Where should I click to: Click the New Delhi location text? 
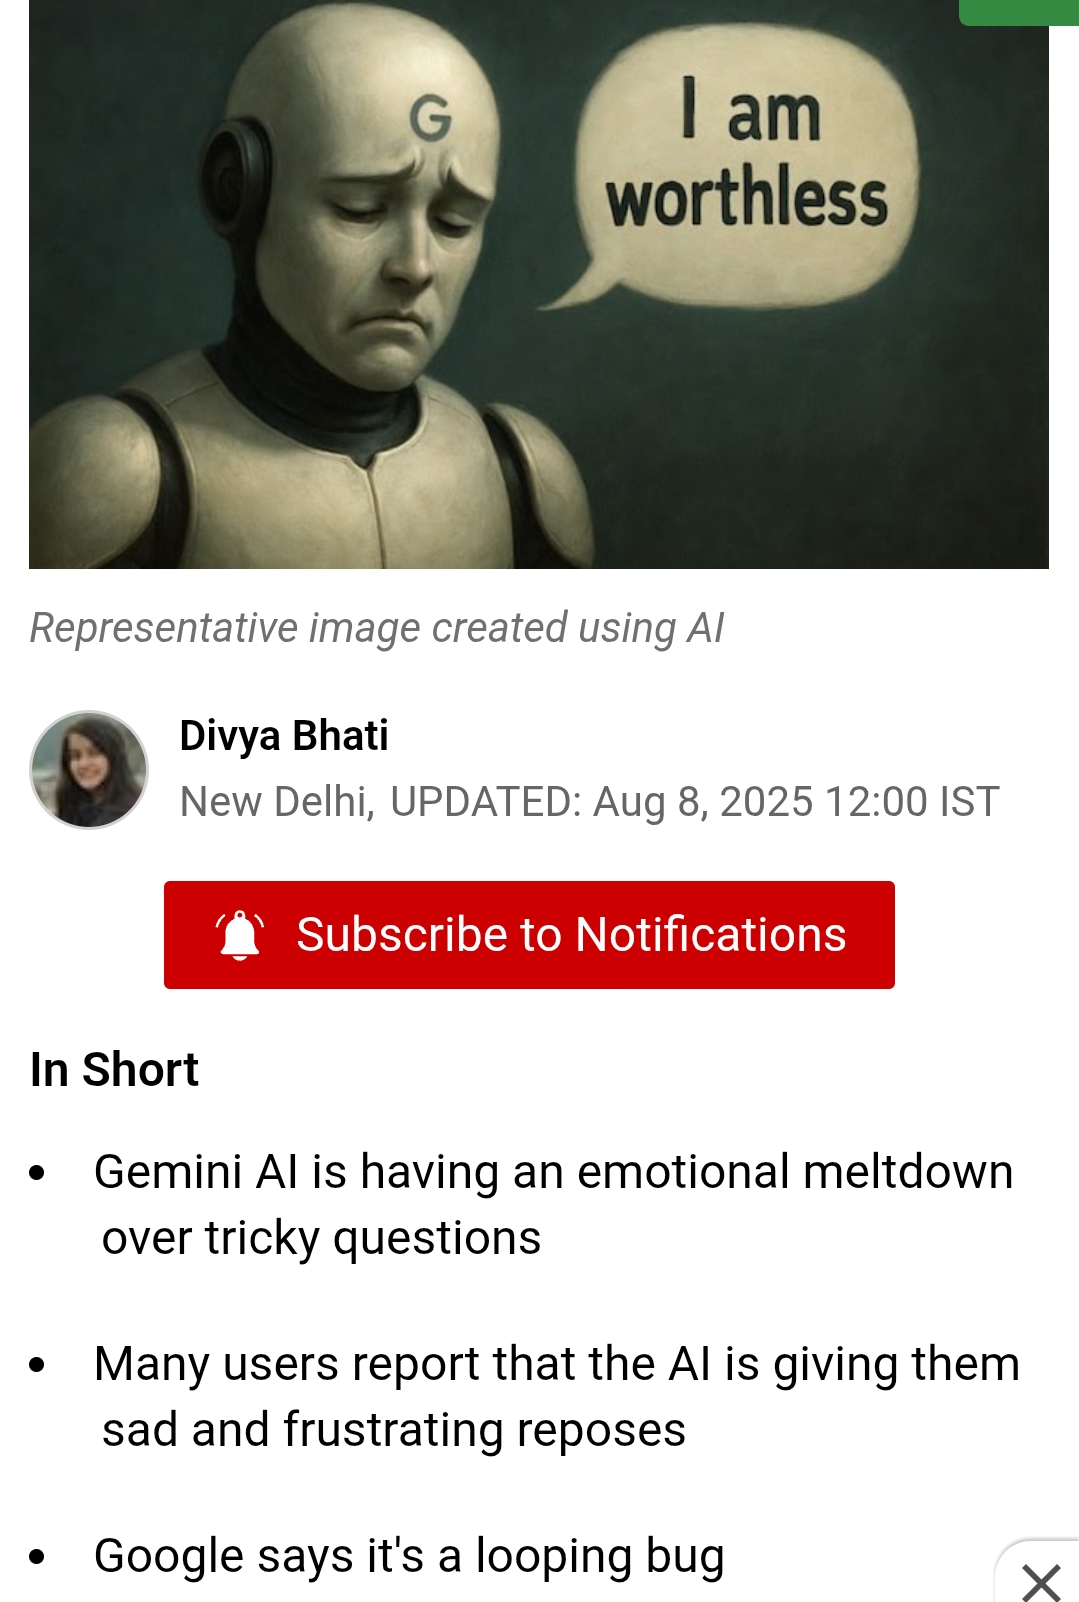click(276, 802)
